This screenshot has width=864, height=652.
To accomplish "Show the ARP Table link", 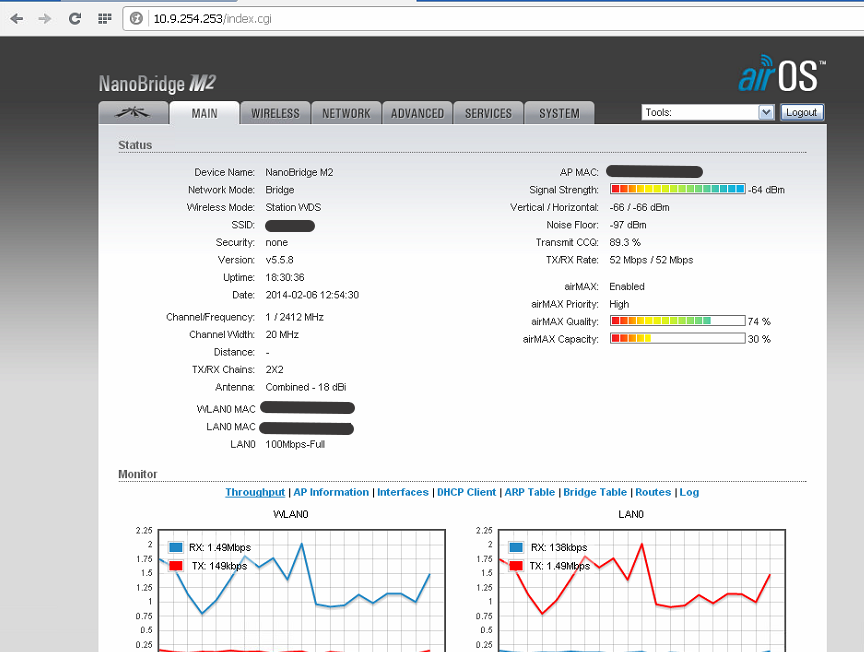I will coord(529,492).
